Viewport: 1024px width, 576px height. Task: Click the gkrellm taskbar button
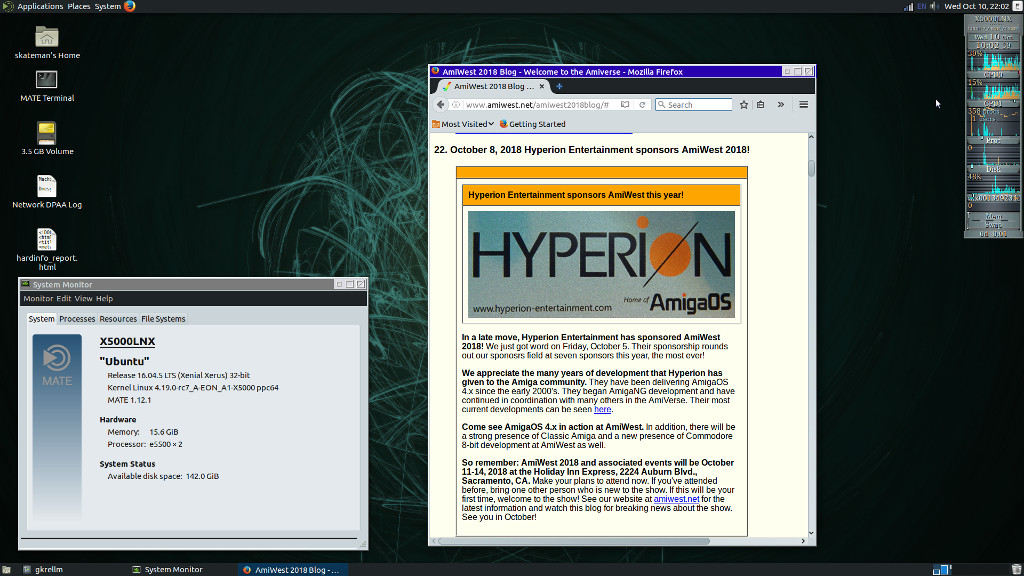[43, 569]
